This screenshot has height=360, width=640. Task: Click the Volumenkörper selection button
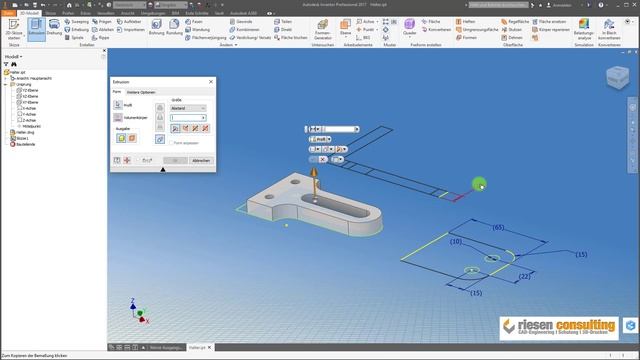[118, 118]
